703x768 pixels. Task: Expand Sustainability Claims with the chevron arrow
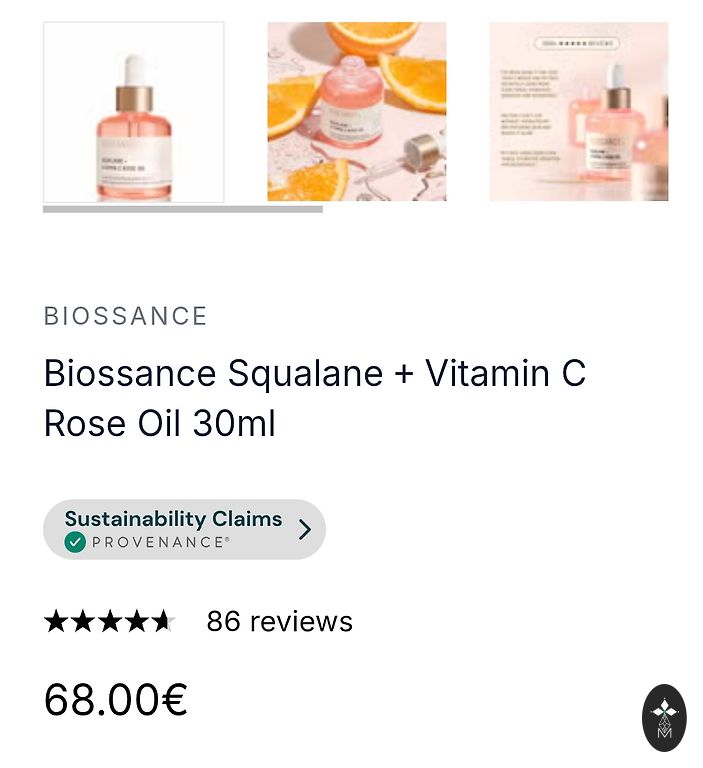tap(305, 529)
